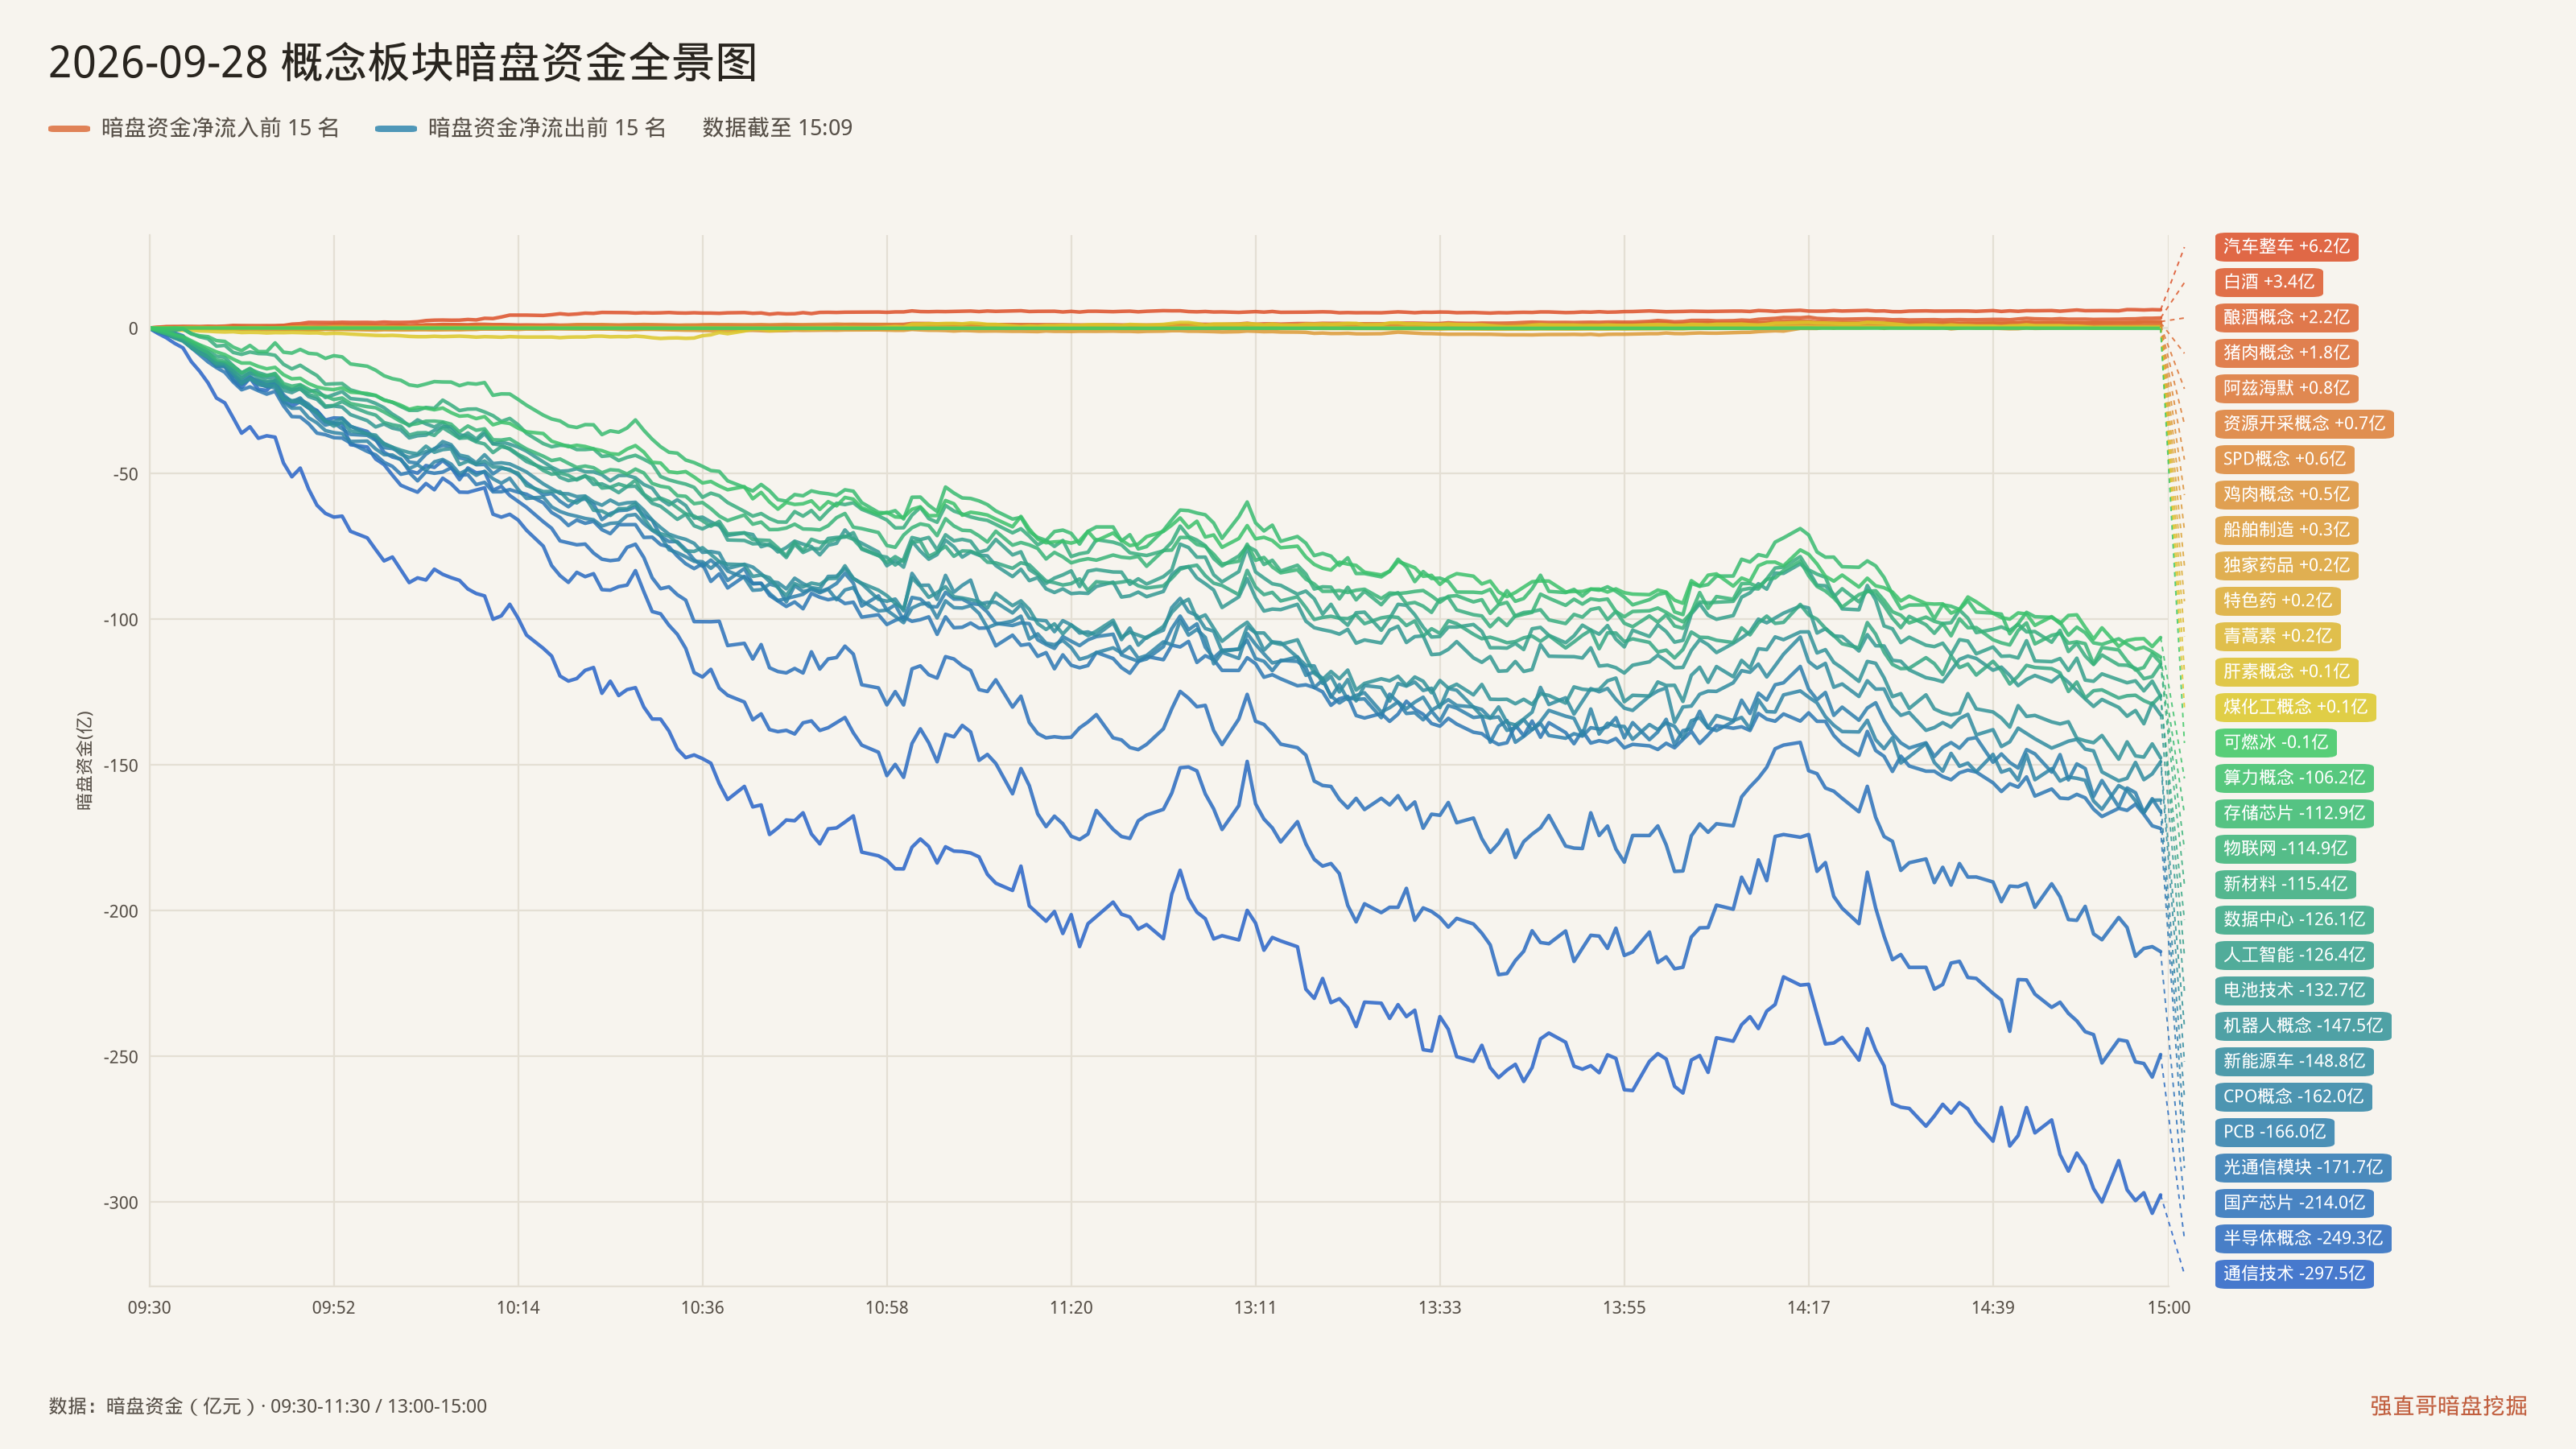Click the 15:00 x-axis tick label
This screenshot has height=1449, width=2576.
[x=2169, y=1307]
